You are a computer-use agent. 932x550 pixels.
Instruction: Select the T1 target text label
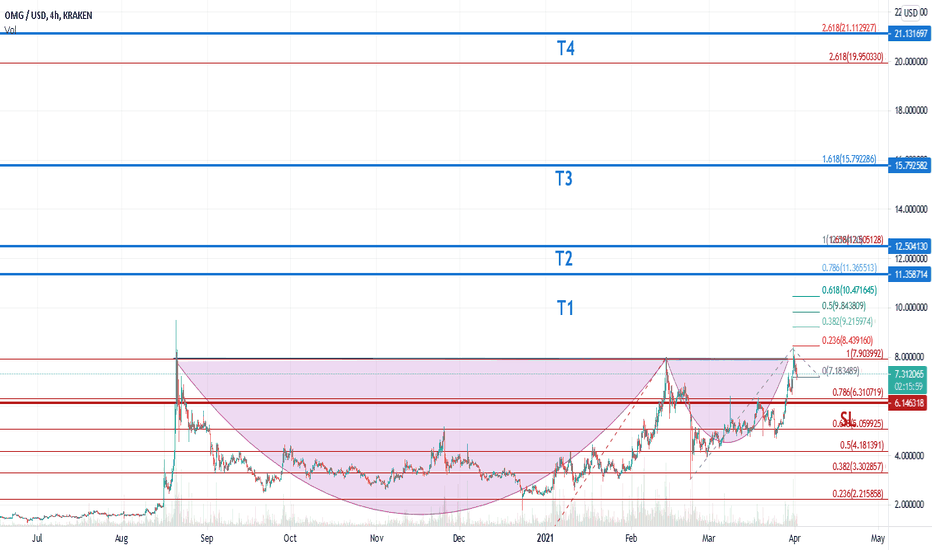565,308
